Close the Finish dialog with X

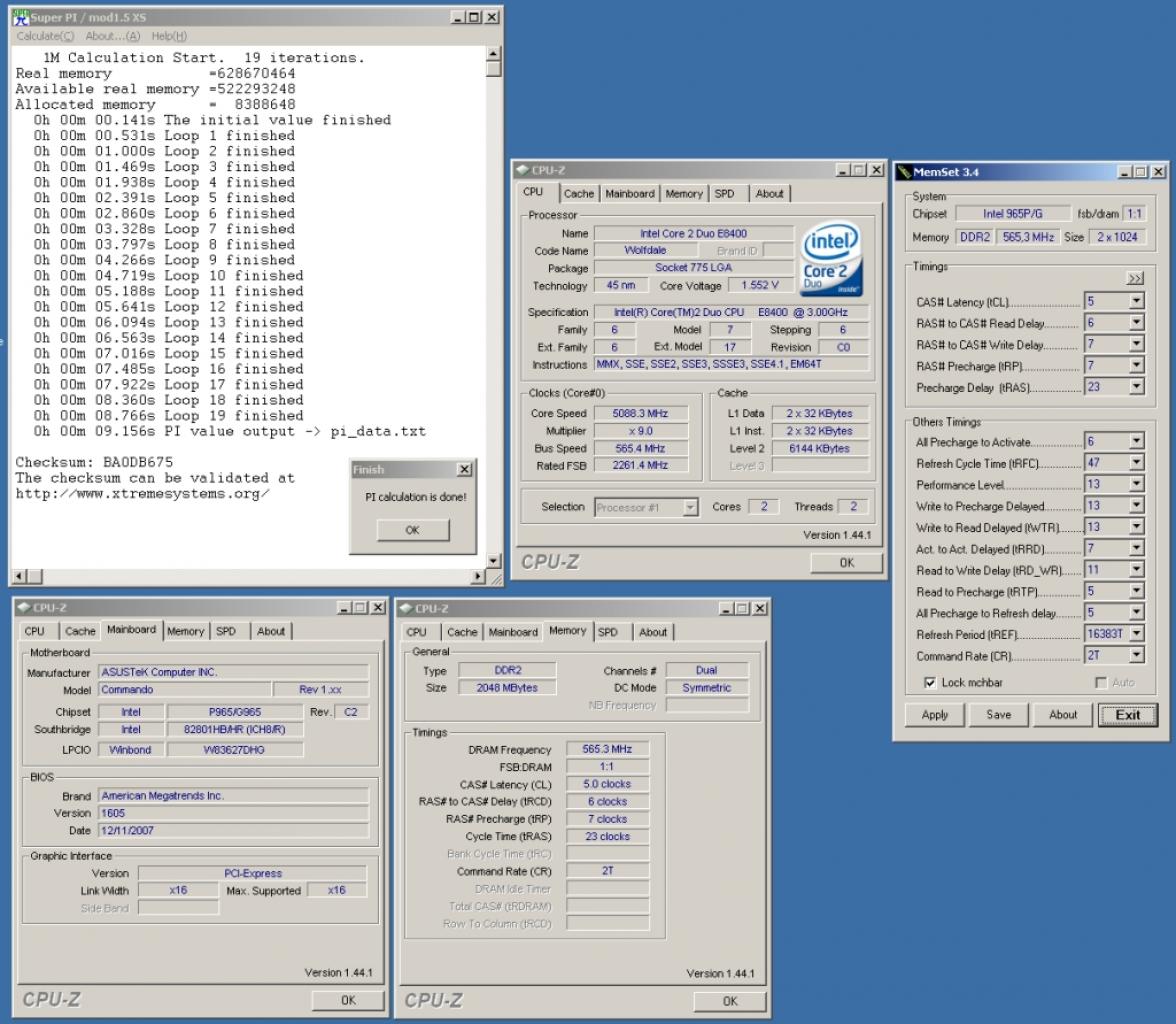(x=464, y=470)
